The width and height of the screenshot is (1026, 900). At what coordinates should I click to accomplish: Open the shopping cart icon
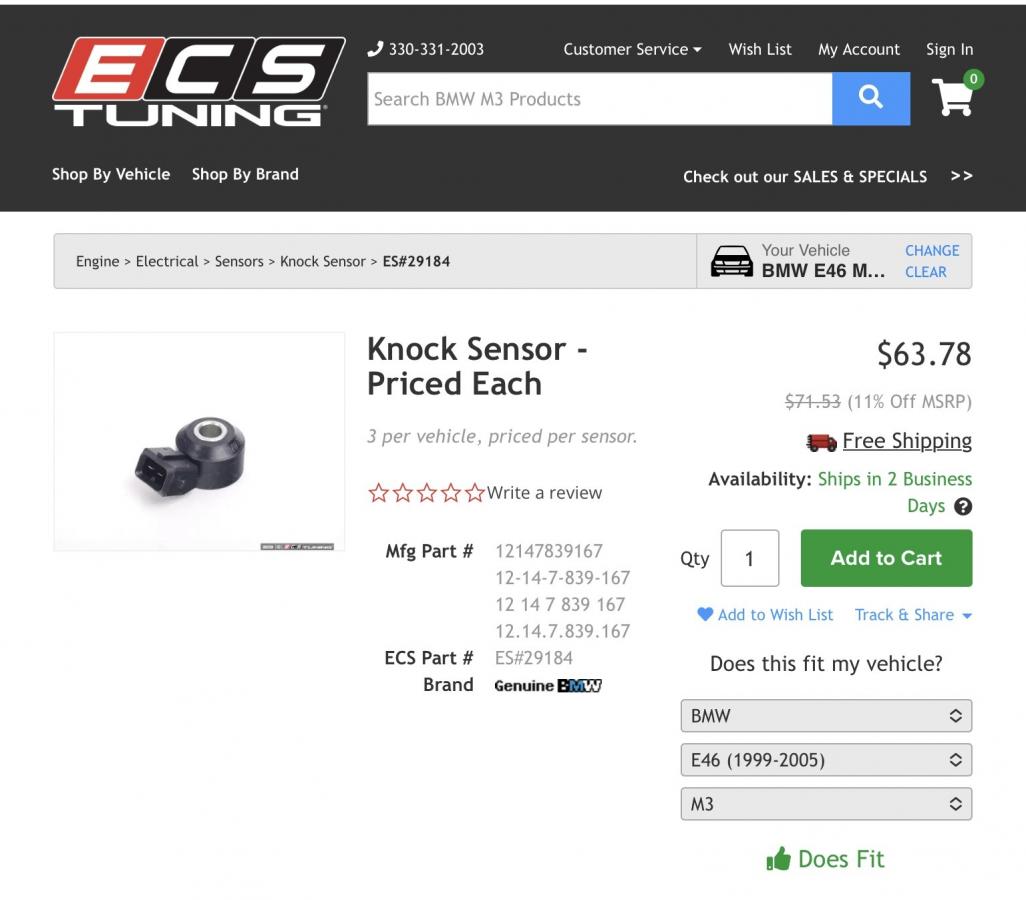click(955, 95)
